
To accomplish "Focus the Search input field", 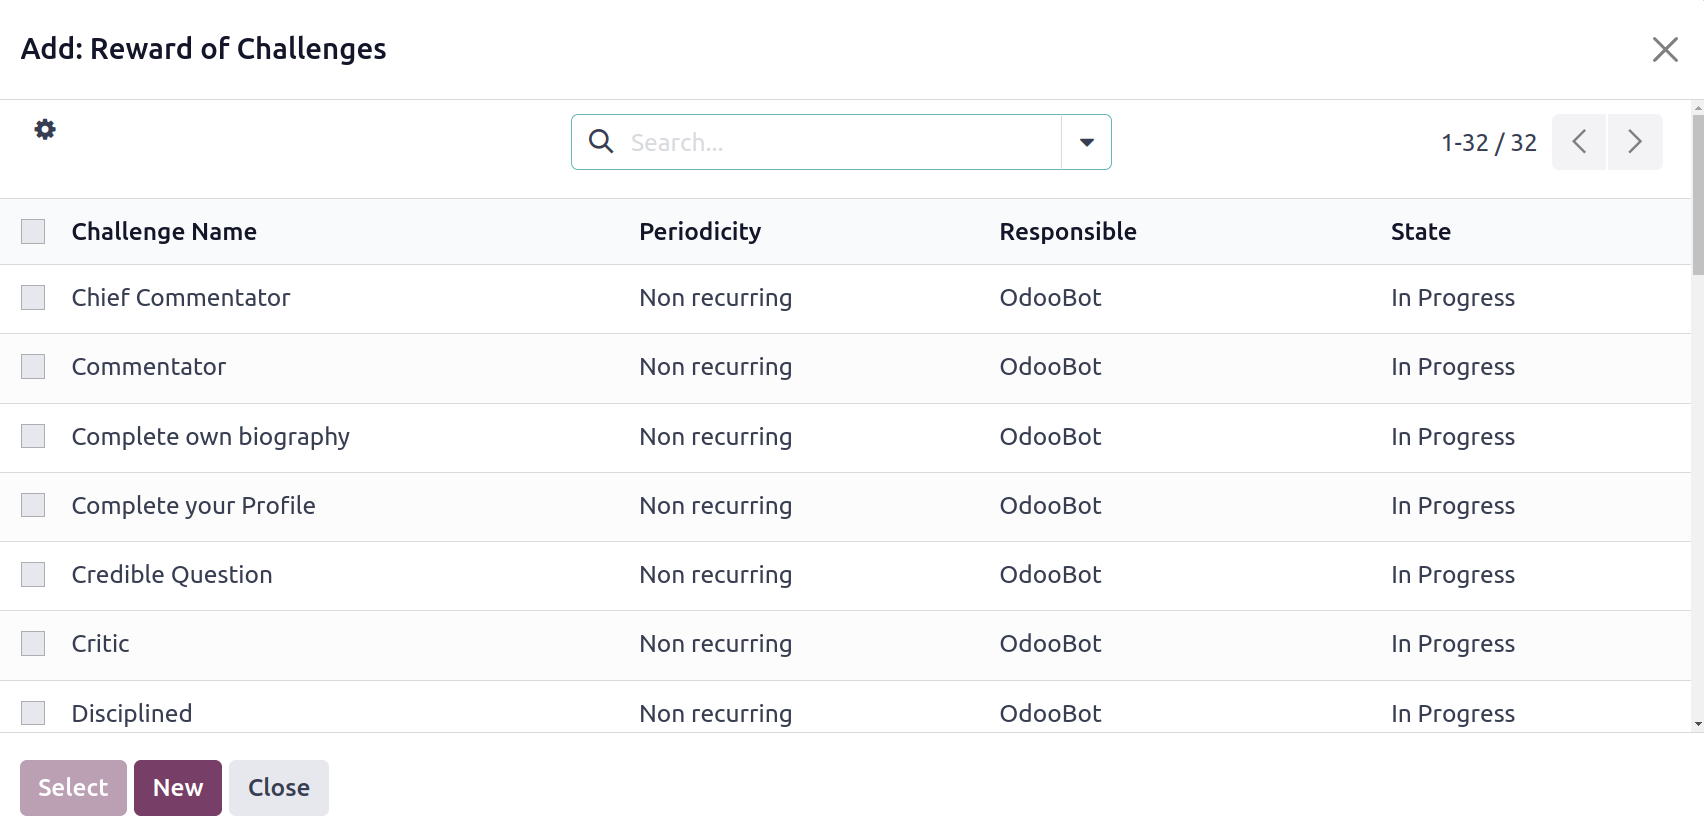I will 840,142.
